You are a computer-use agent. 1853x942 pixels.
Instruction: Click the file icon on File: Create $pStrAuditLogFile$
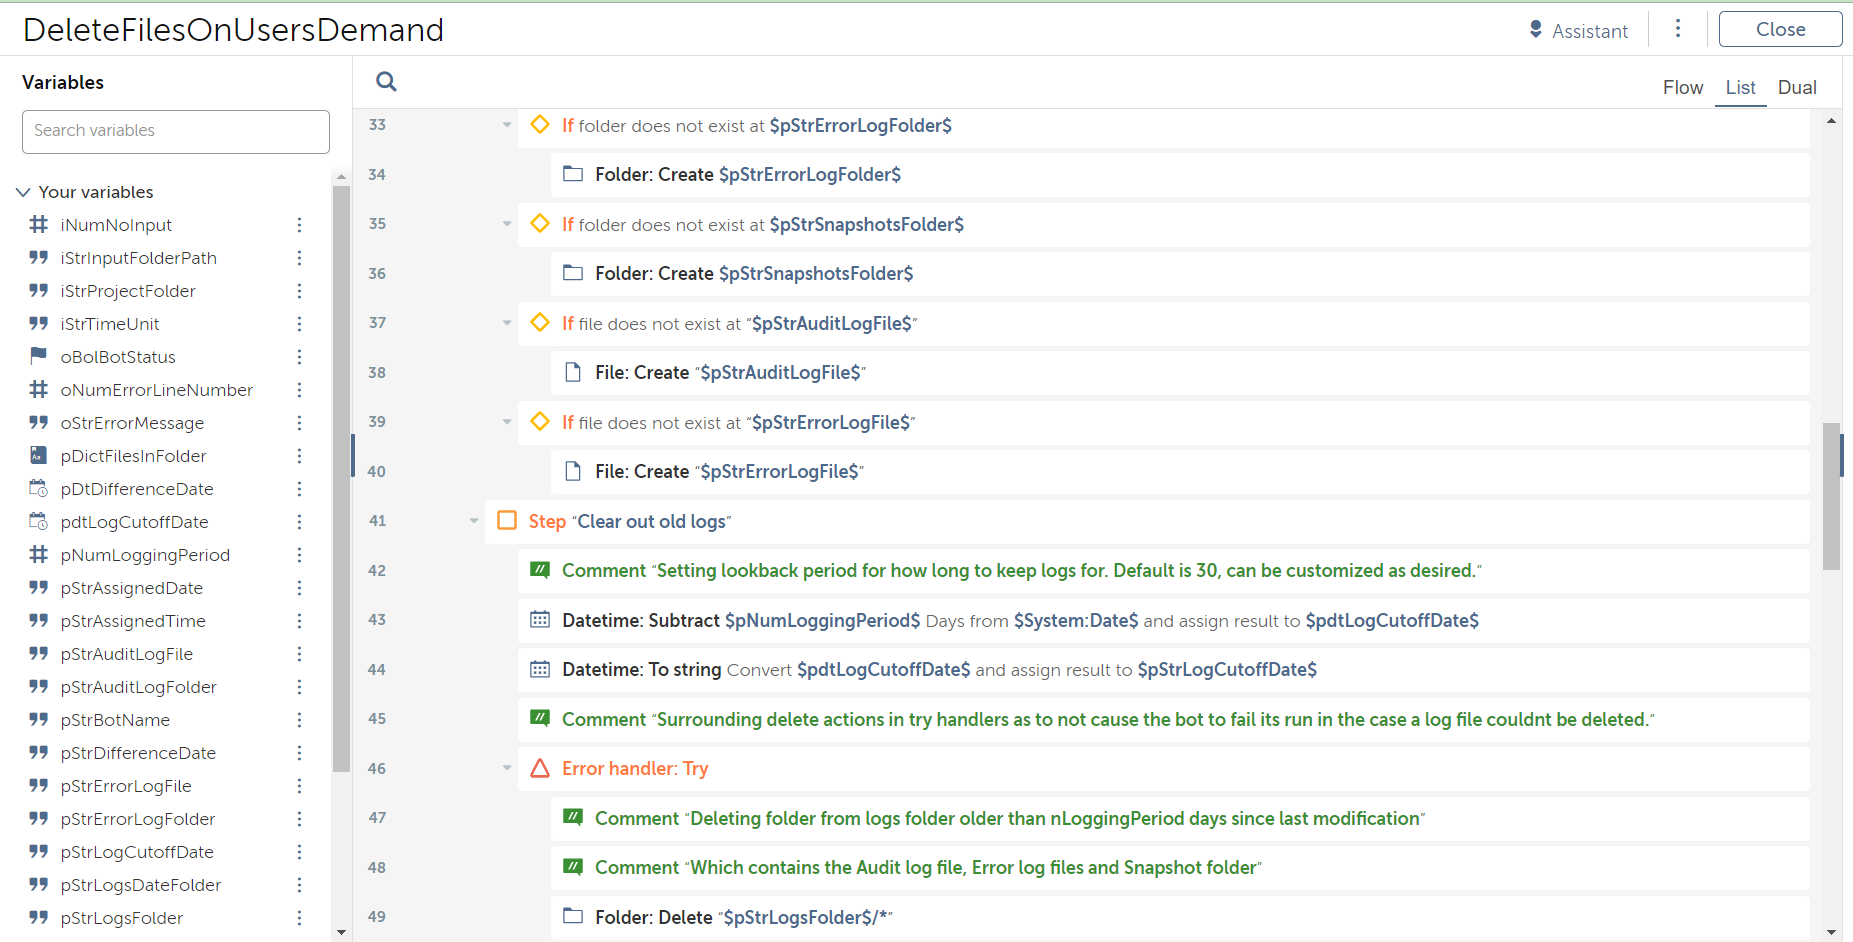point(573,372)
